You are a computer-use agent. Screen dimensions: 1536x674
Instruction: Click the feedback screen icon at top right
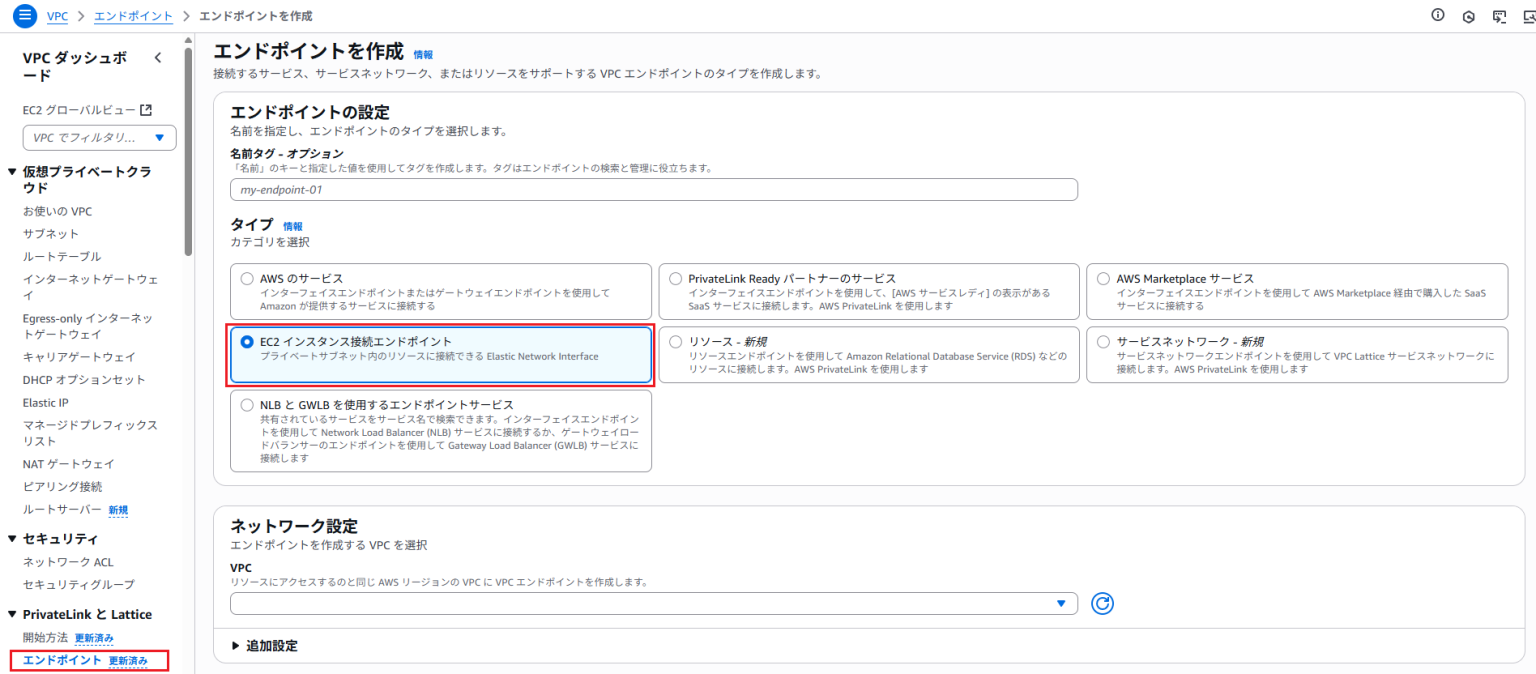coord(1529,16)
